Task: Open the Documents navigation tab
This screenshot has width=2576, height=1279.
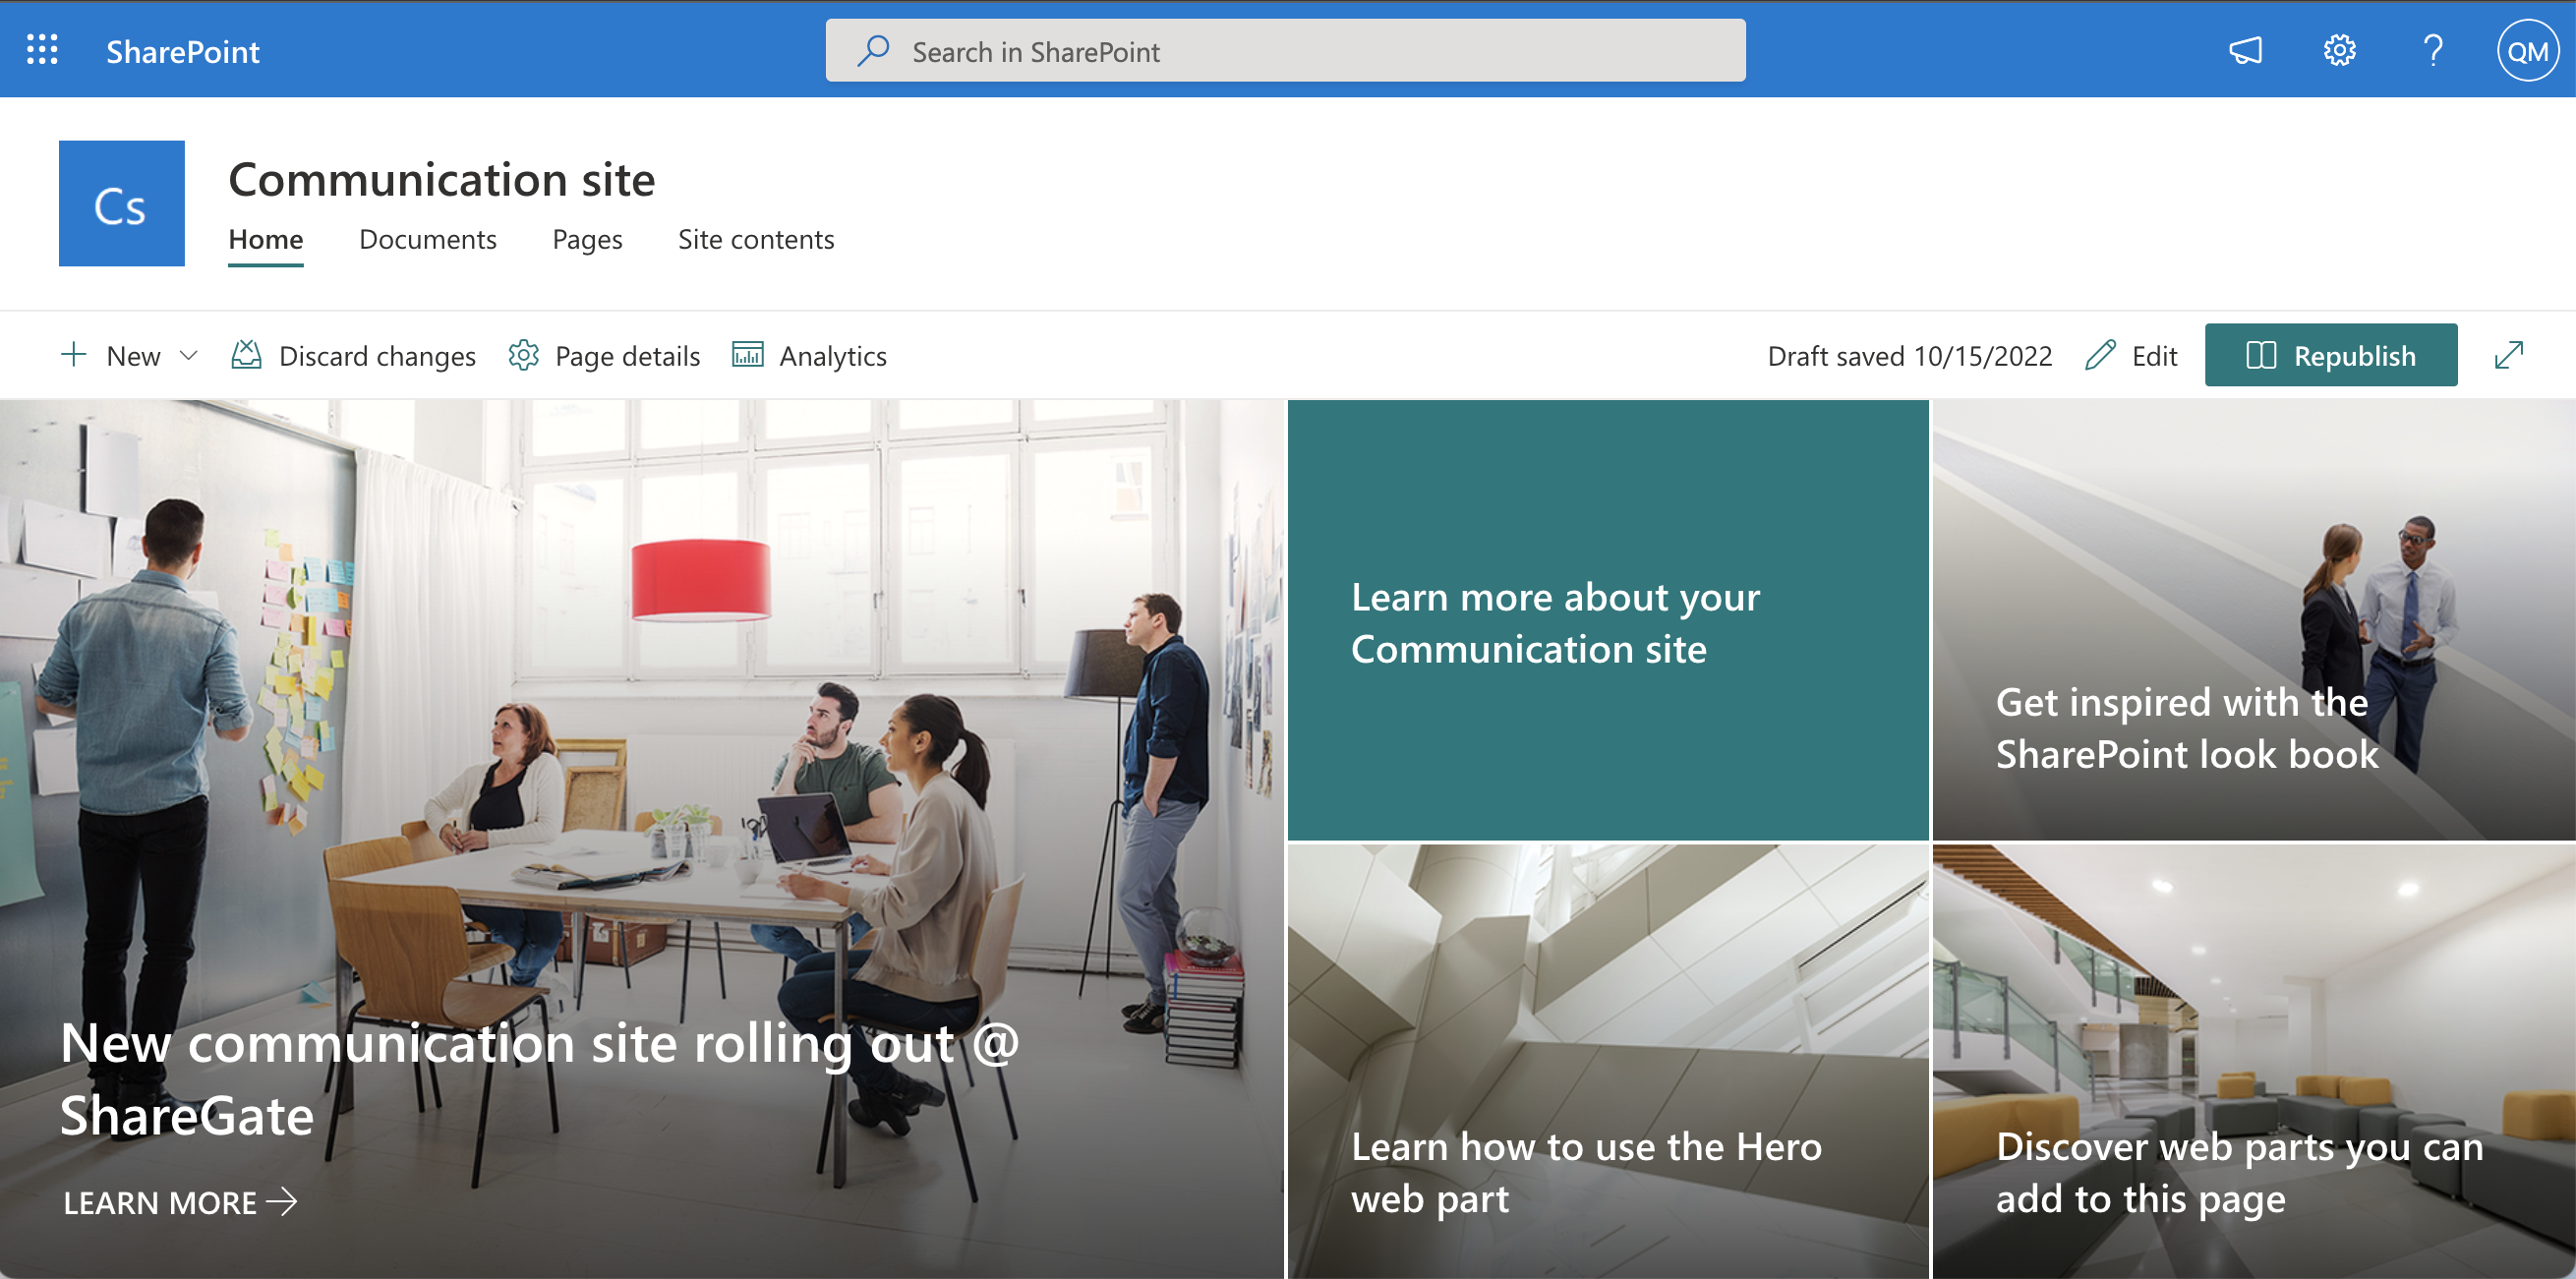Action: (x=427, y=240)
